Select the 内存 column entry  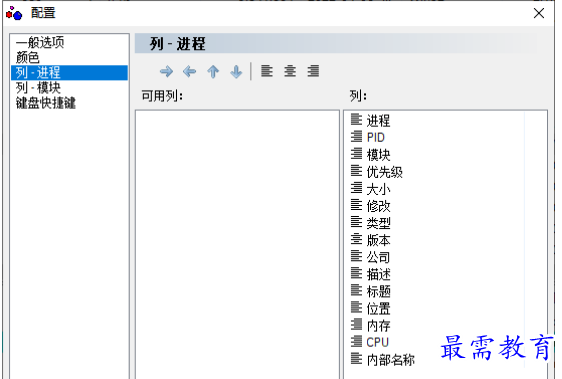tap(378, 326)
